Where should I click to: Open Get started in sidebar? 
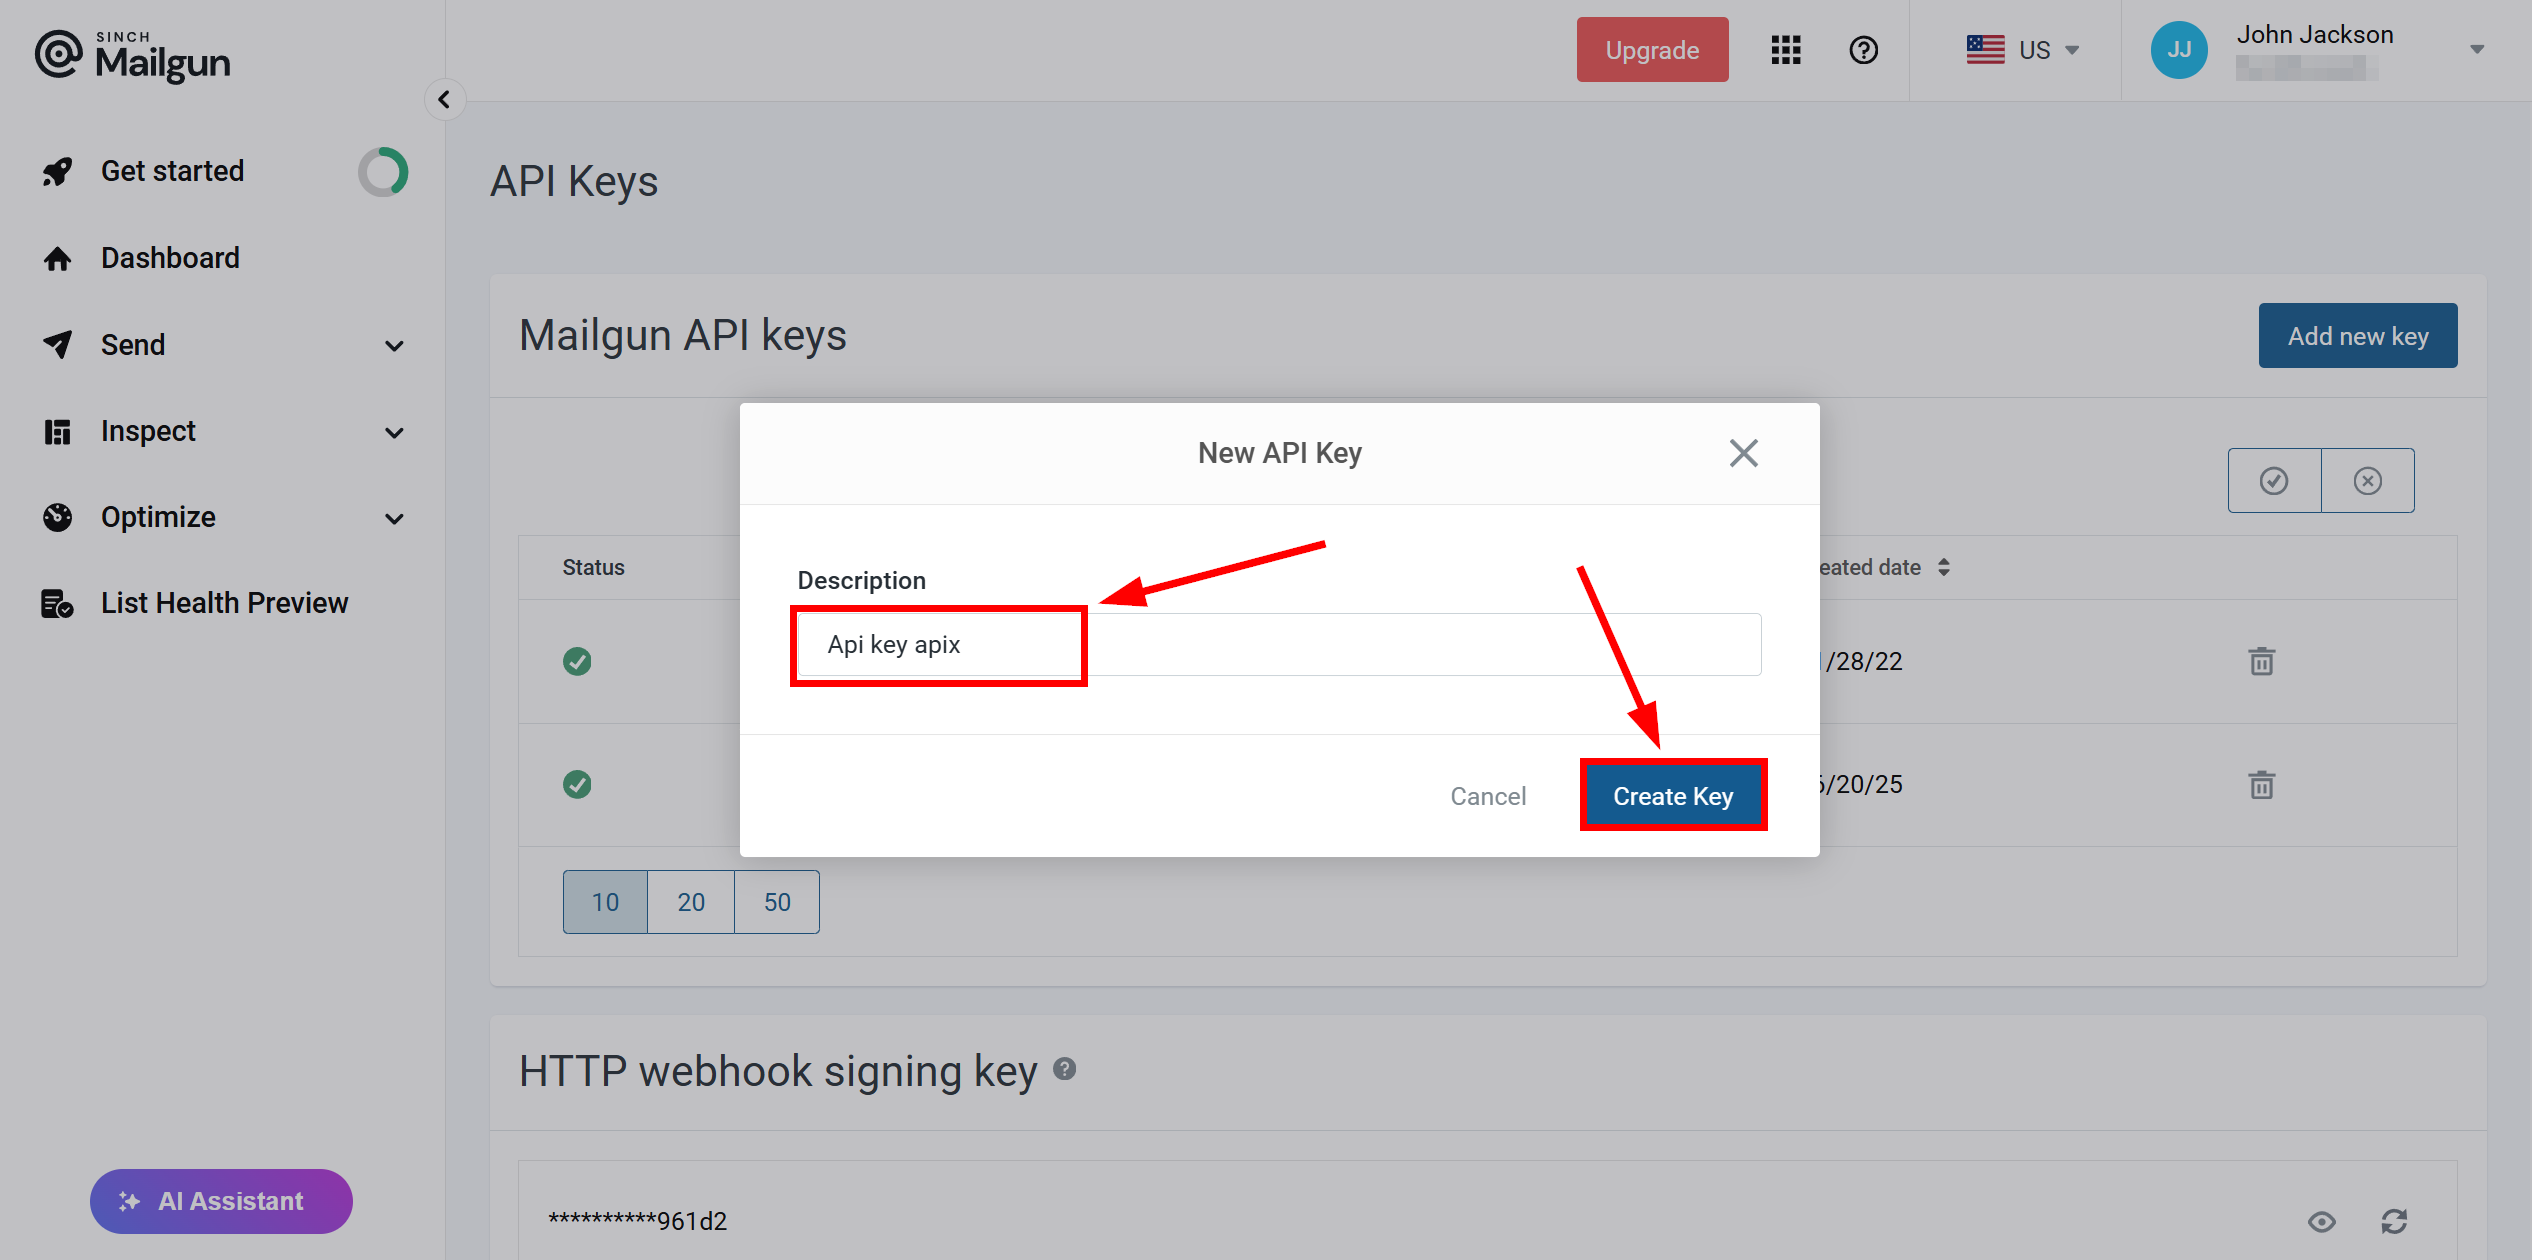pyautogui.click(x=172, y=171)
